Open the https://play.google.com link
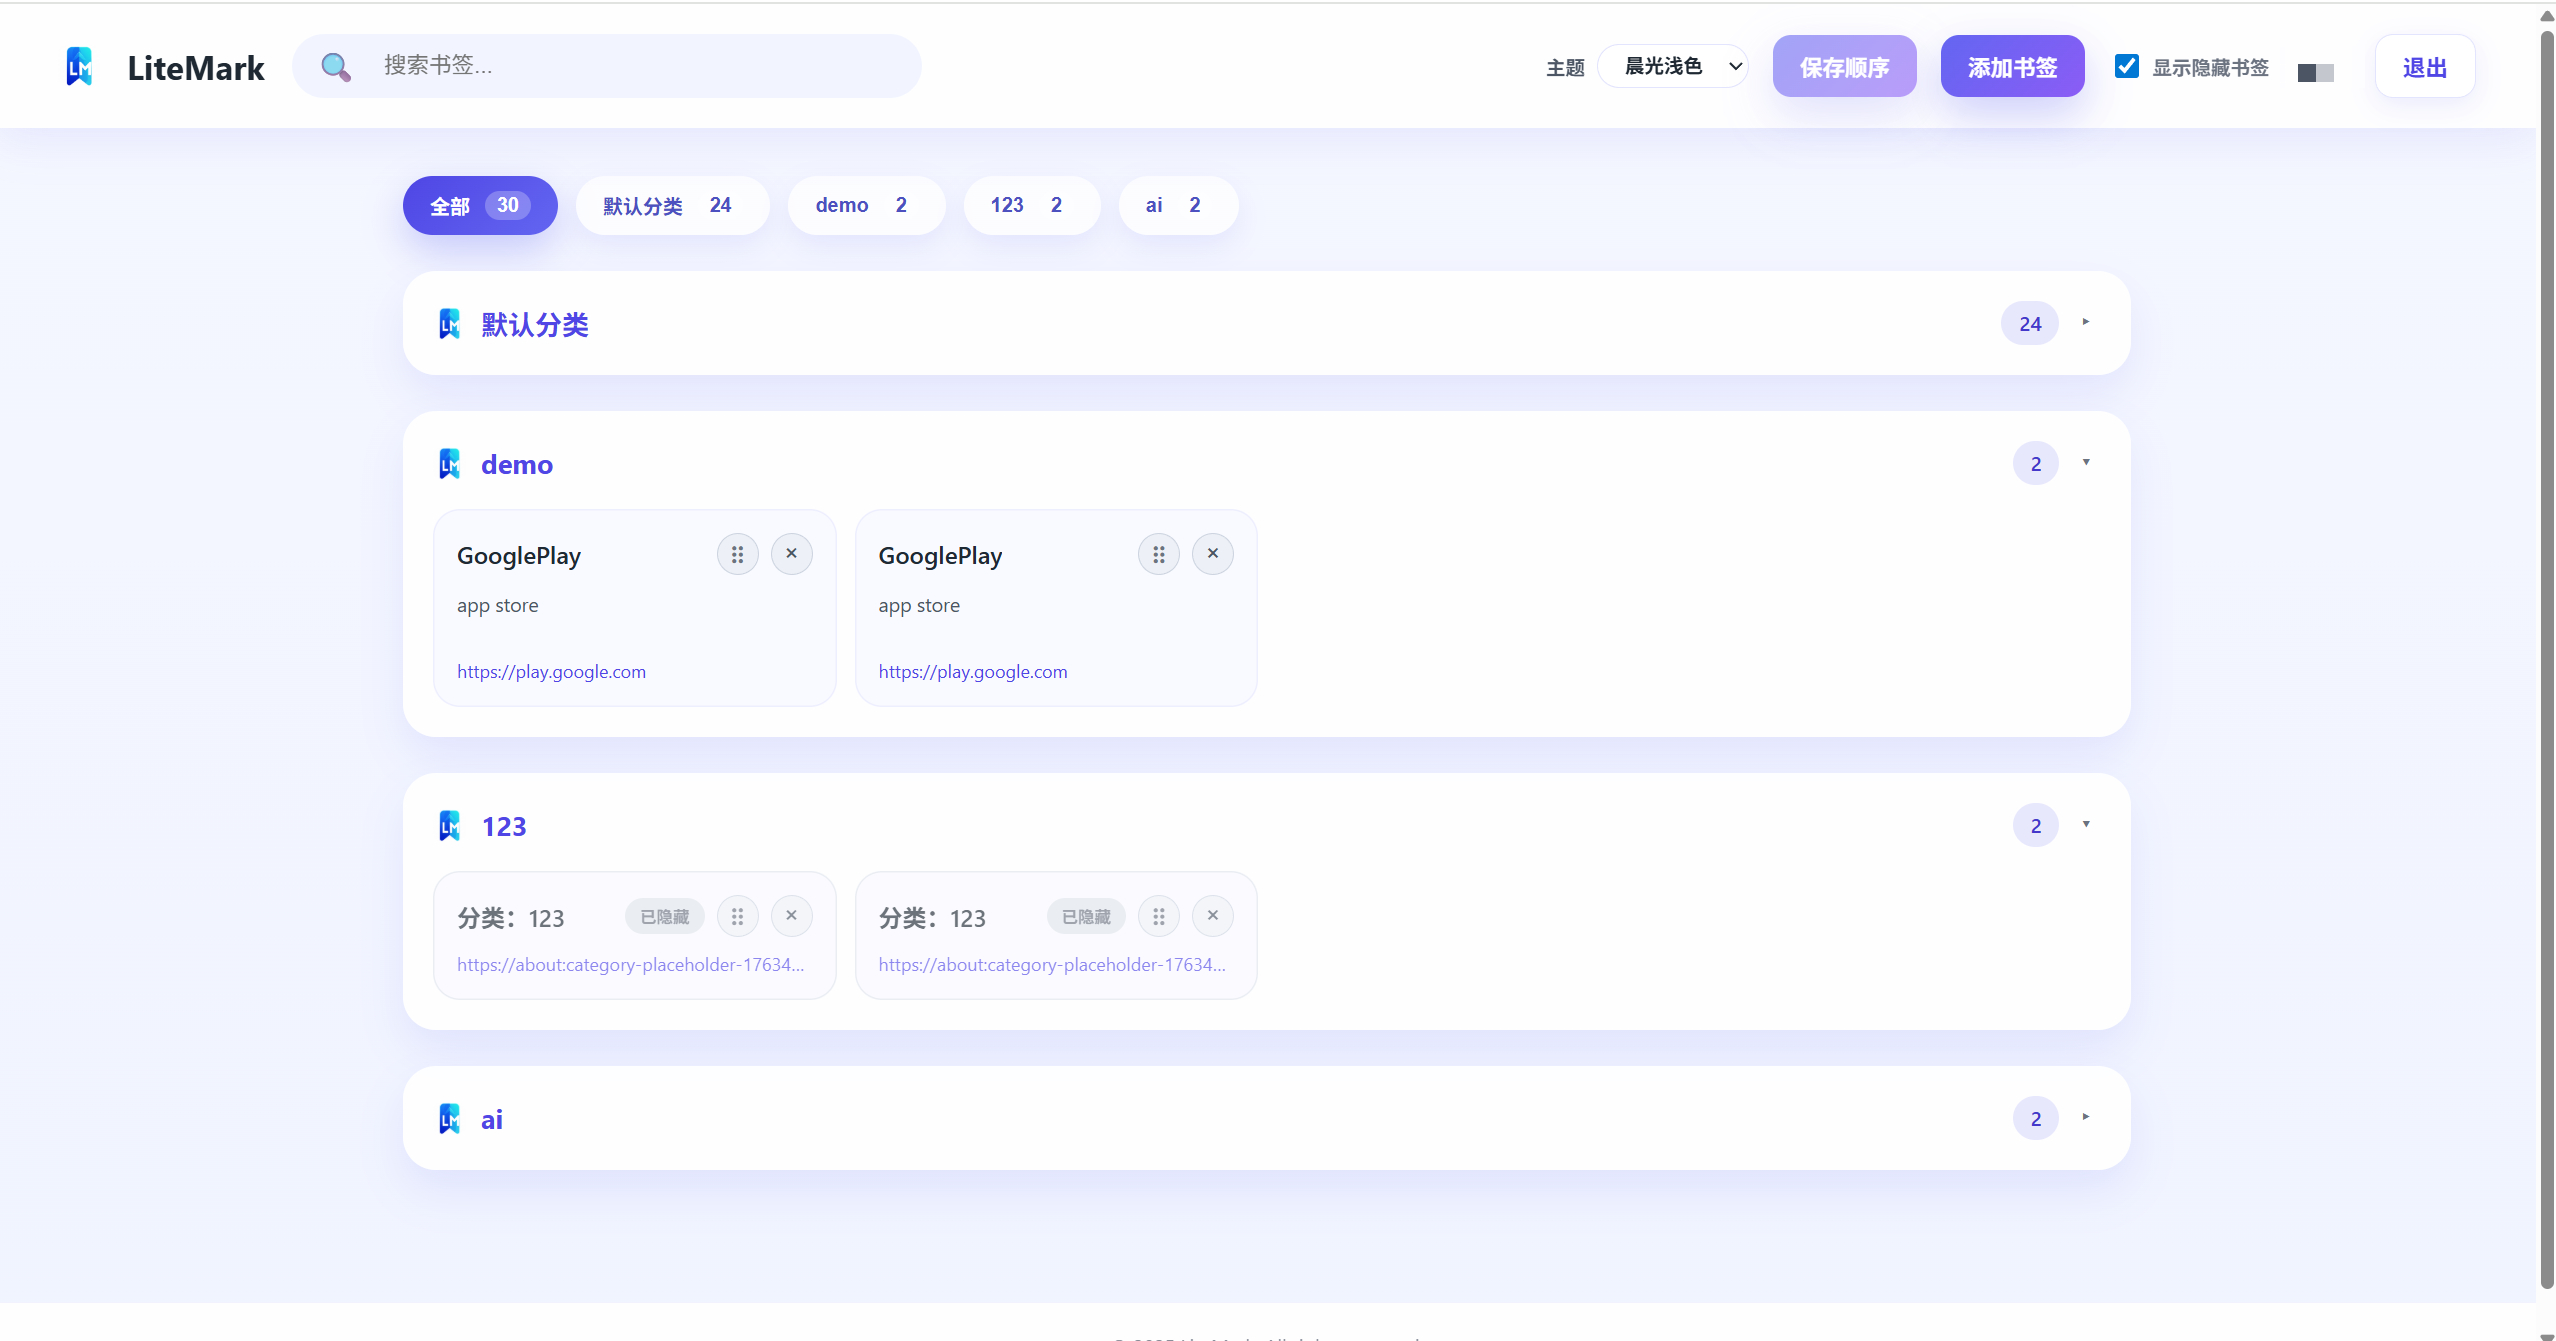 pos(551,671)
